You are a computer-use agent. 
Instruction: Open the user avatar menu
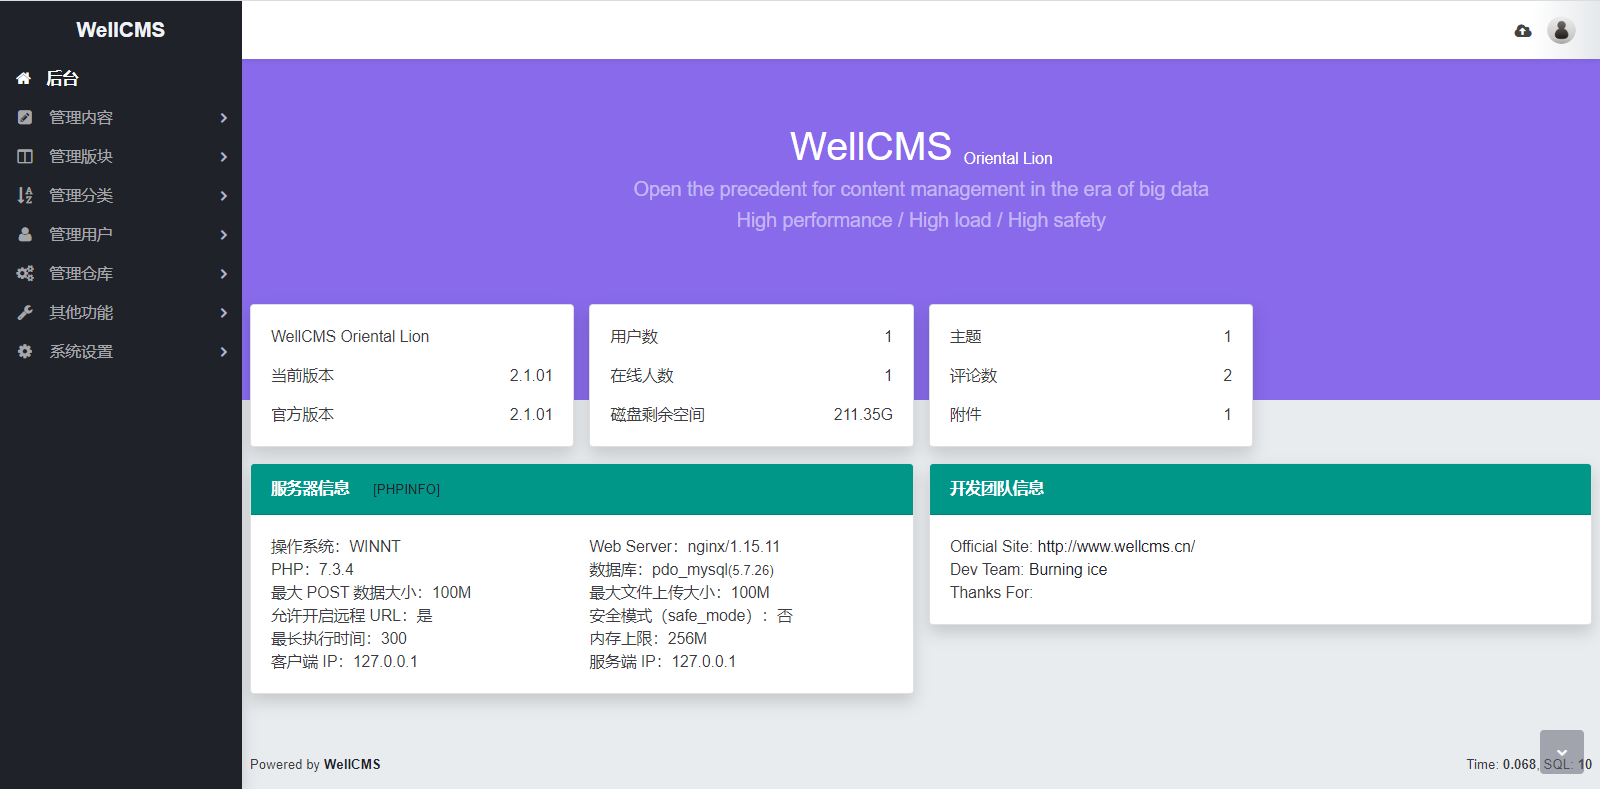1561,30
